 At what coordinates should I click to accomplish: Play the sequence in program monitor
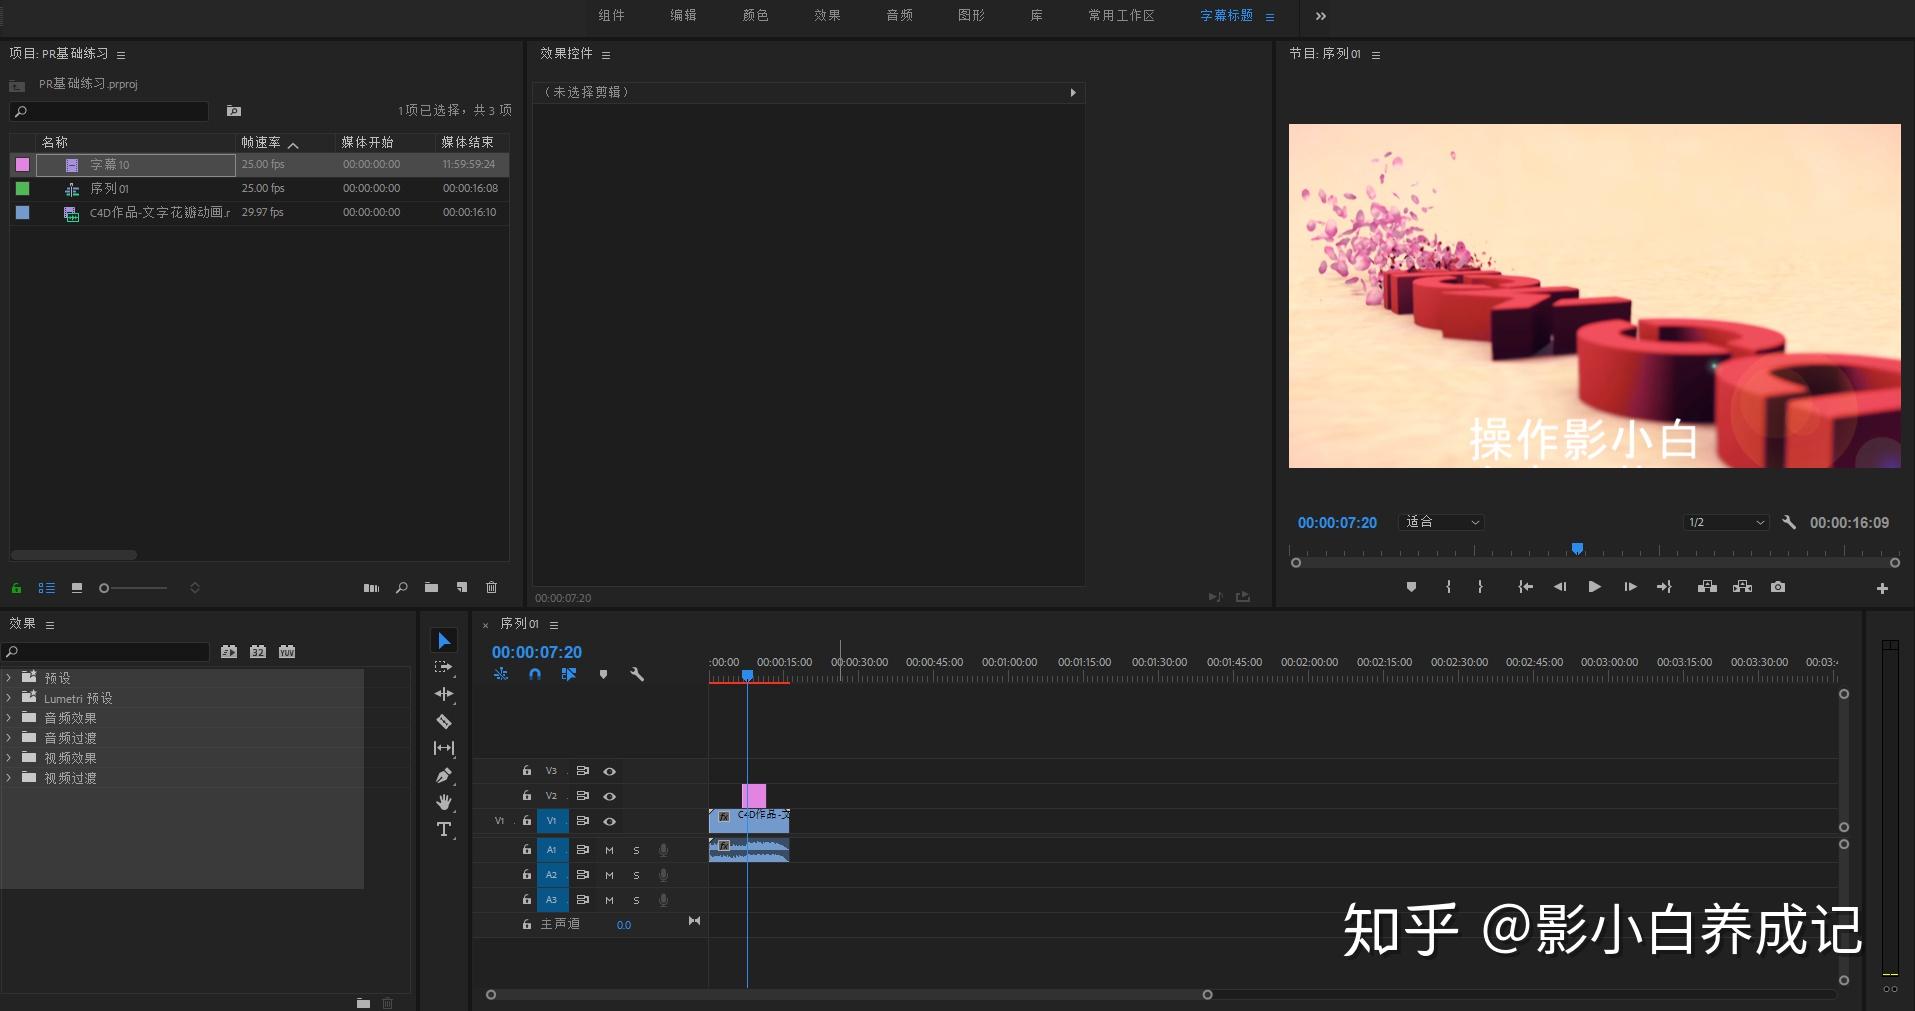[x=1594, y=587]
